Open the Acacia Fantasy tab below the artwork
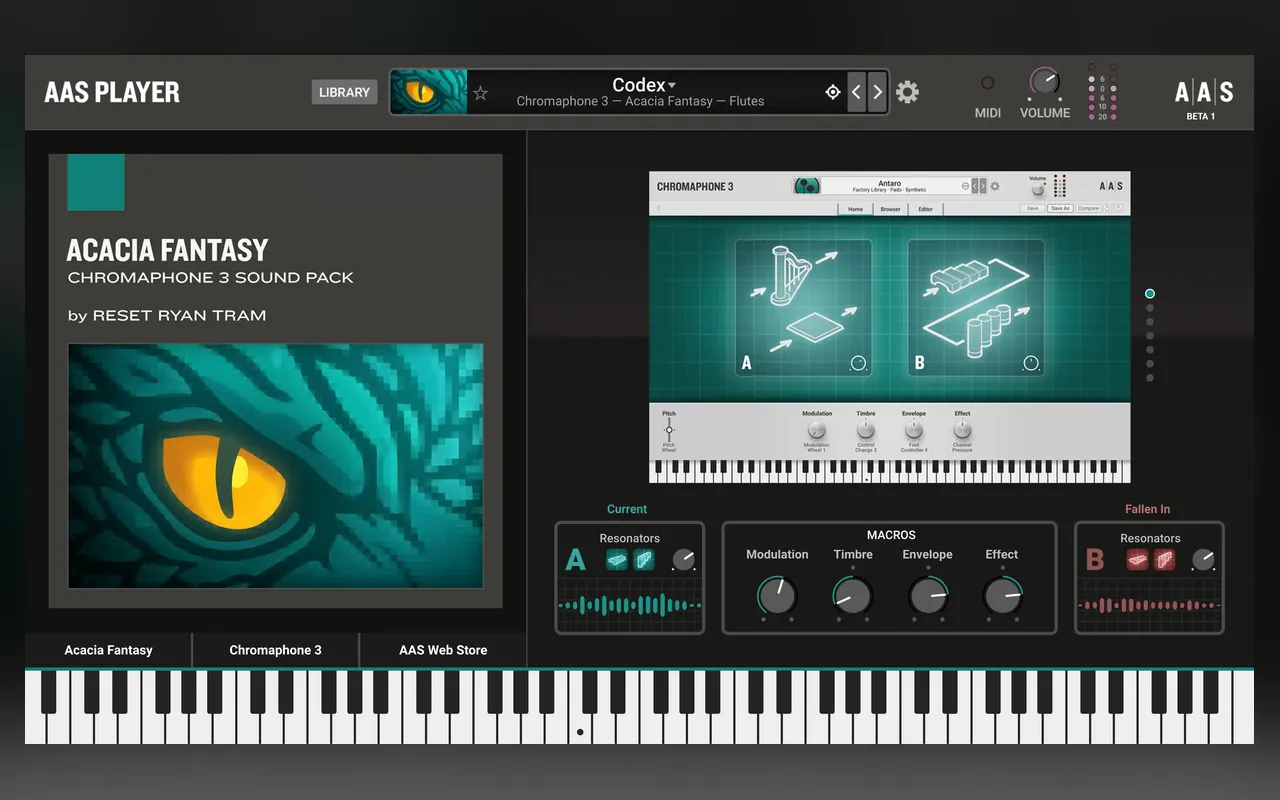Image resolution: width=1280 pixels, height=800 pixels. click(x=108, y=650)
